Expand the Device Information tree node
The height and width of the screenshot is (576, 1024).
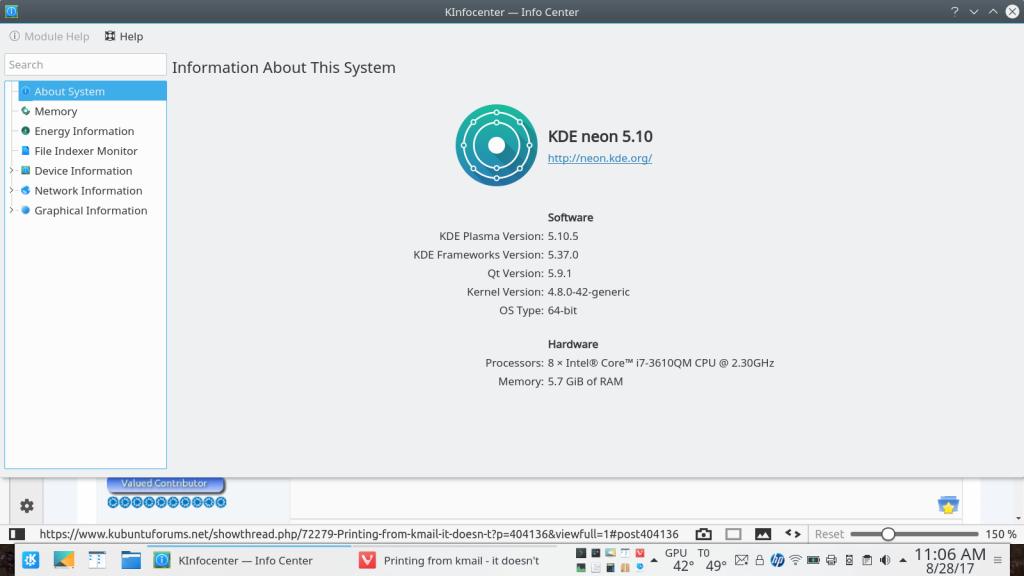(x=11, y=171)
